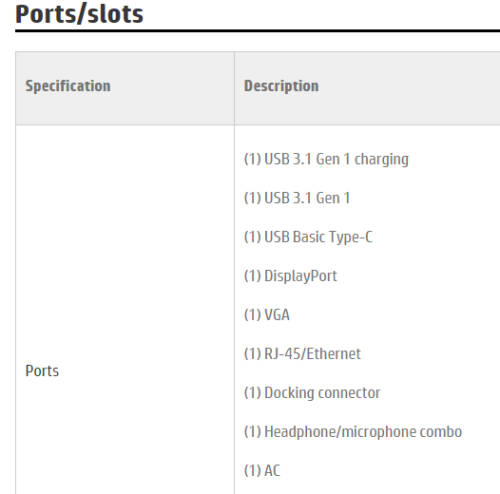Click the (1) before VGA

tap(252, 315)
